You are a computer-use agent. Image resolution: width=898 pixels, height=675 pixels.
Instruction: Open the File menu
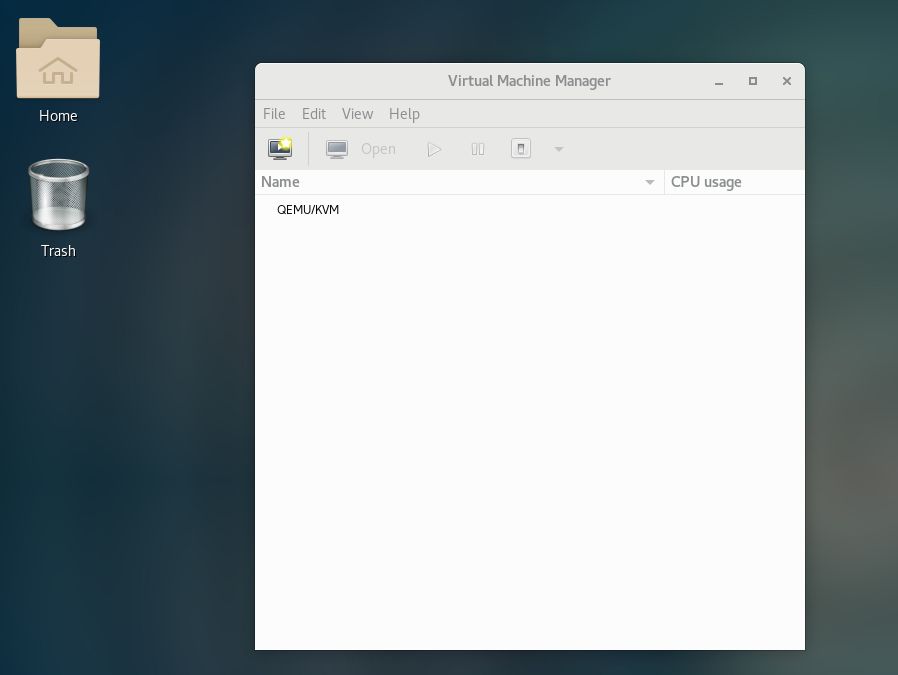(x=274, y=114)
